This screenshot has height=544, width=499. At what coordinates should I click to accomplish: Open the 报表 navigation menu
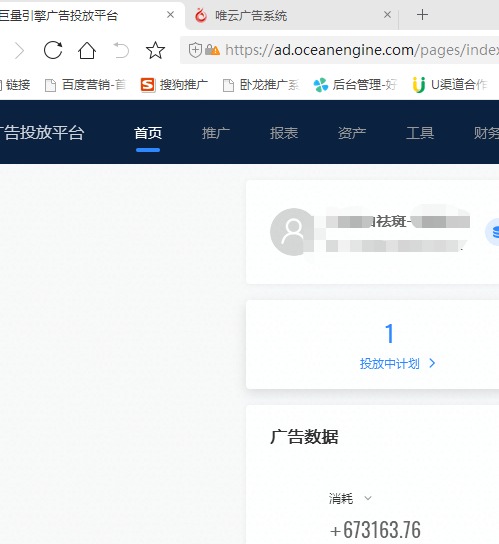[x=284, y=133]
